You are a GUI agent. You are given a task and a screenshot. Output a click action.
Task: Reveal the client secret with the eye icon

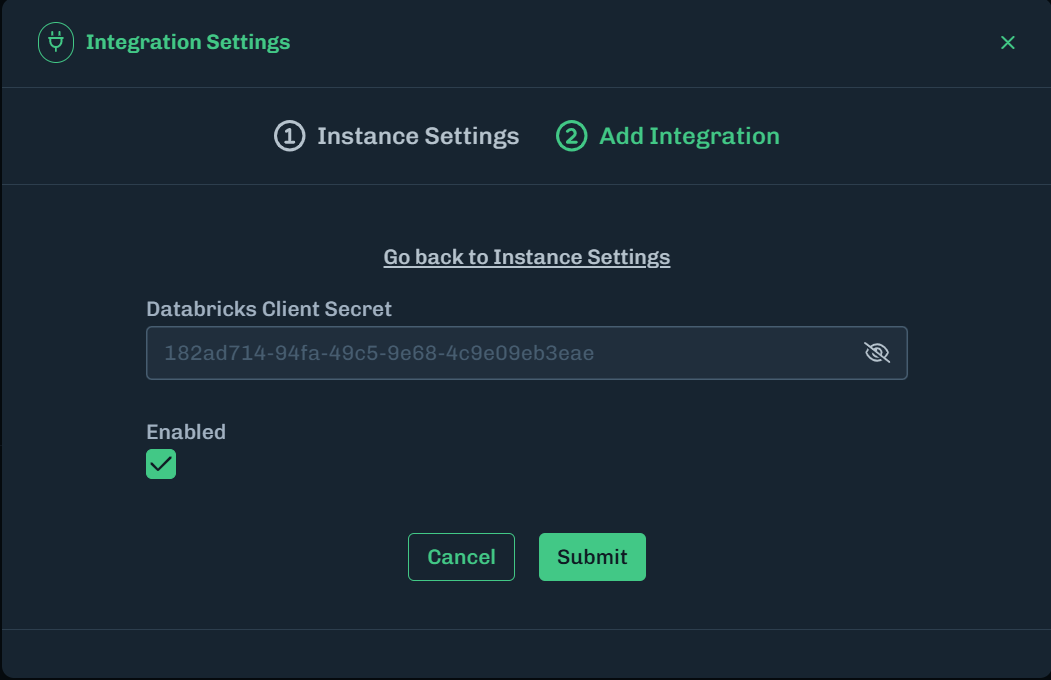pos(876,353)
